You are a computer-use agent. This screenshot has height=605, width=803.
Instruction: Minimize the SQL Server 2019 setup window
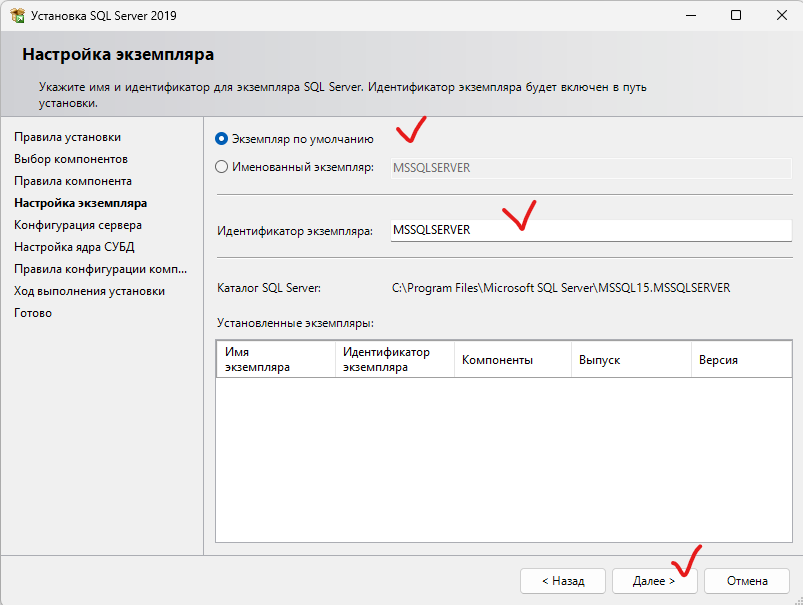click(x=691, y=15)
